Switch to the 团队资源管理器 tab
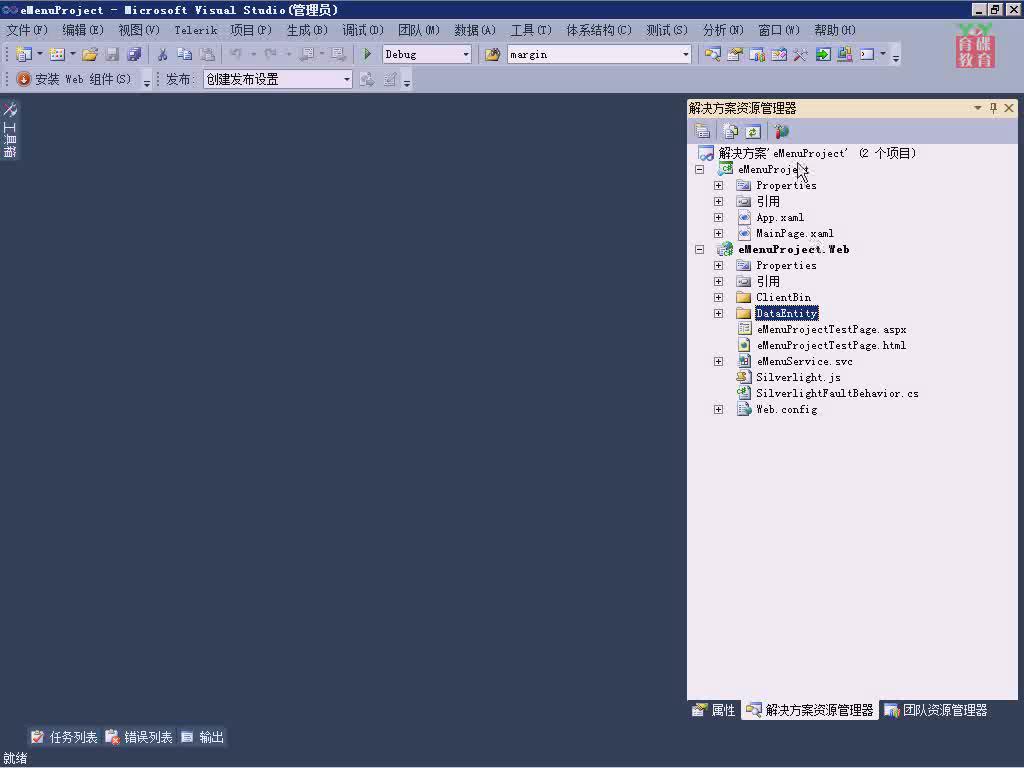This screenshot has width=1024, height=768. pos(935,710)
